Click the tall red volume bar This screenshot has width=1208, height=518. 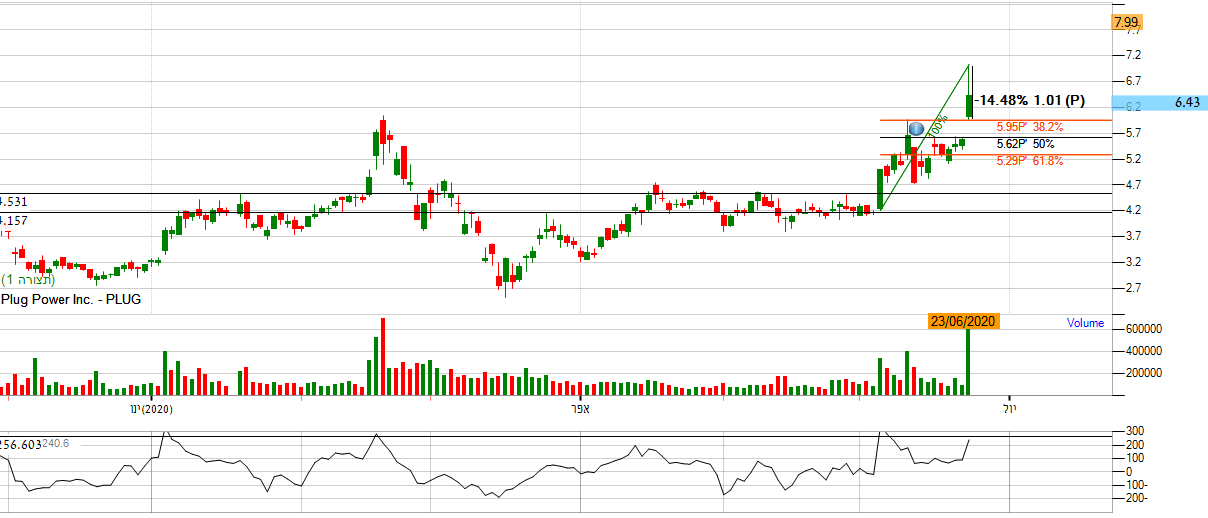pyautogui.click(x=382, y=357)
